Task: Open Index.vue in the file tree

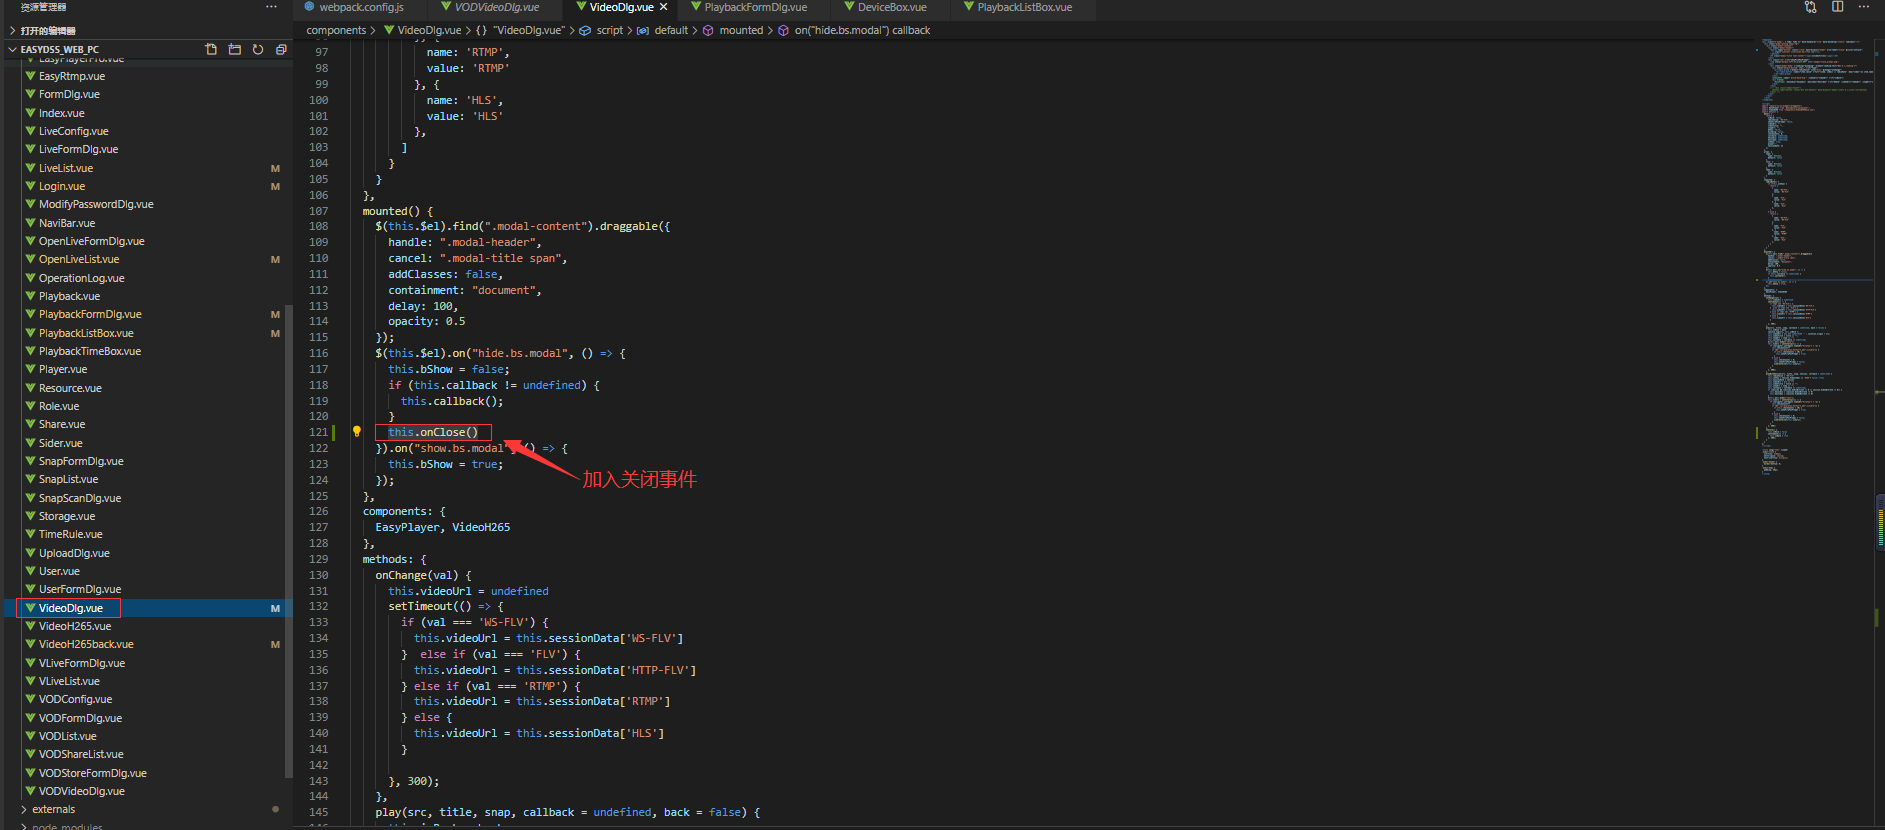Action: (x=62, y=113)
